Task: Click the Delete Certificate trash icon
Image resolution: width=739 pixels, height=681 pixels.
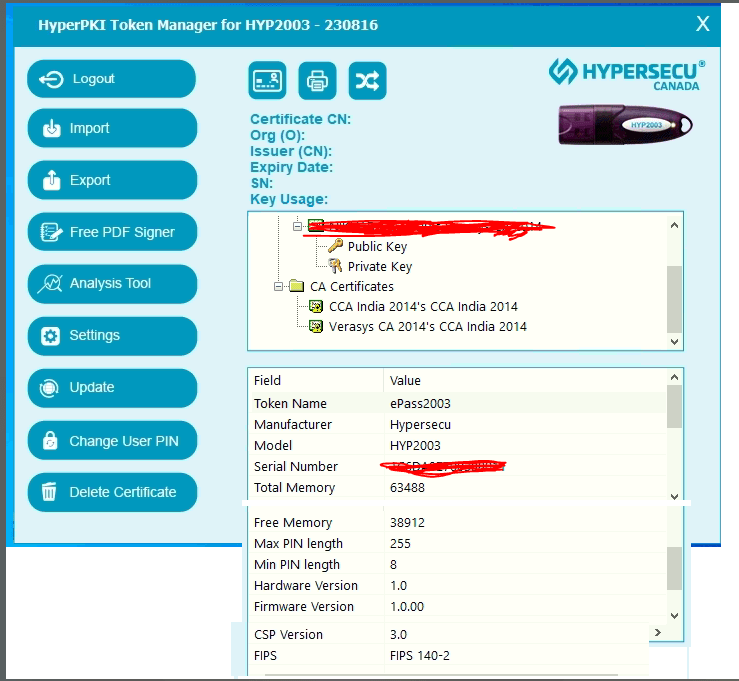Action: click(49, 492)
